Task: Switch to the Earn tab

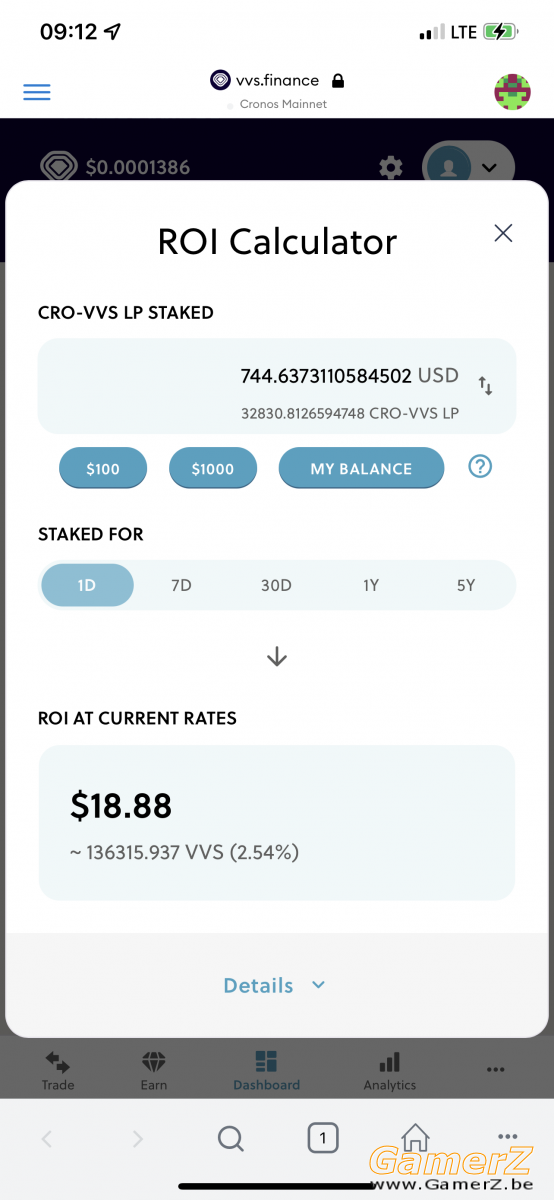Action: 154,1071
